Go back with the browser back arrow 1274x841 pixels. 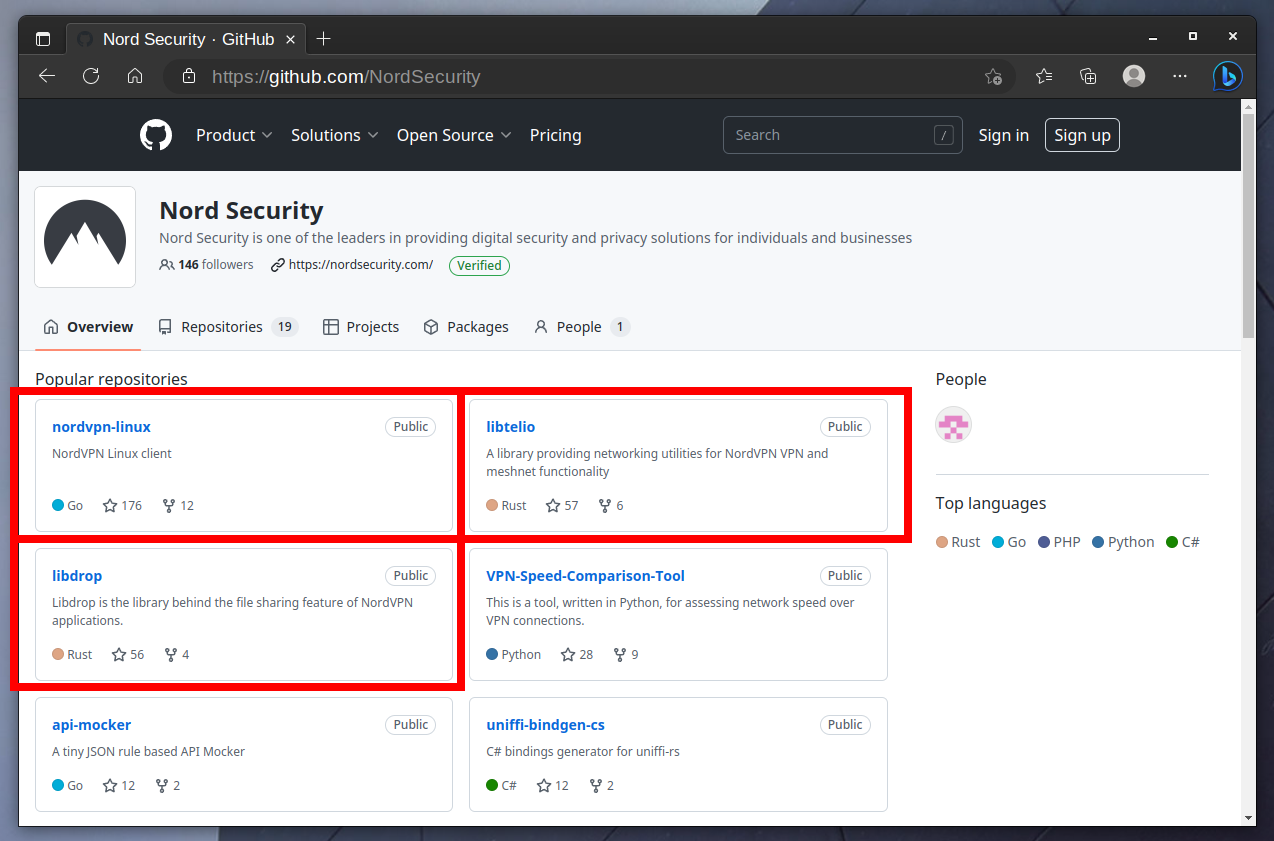47,76
